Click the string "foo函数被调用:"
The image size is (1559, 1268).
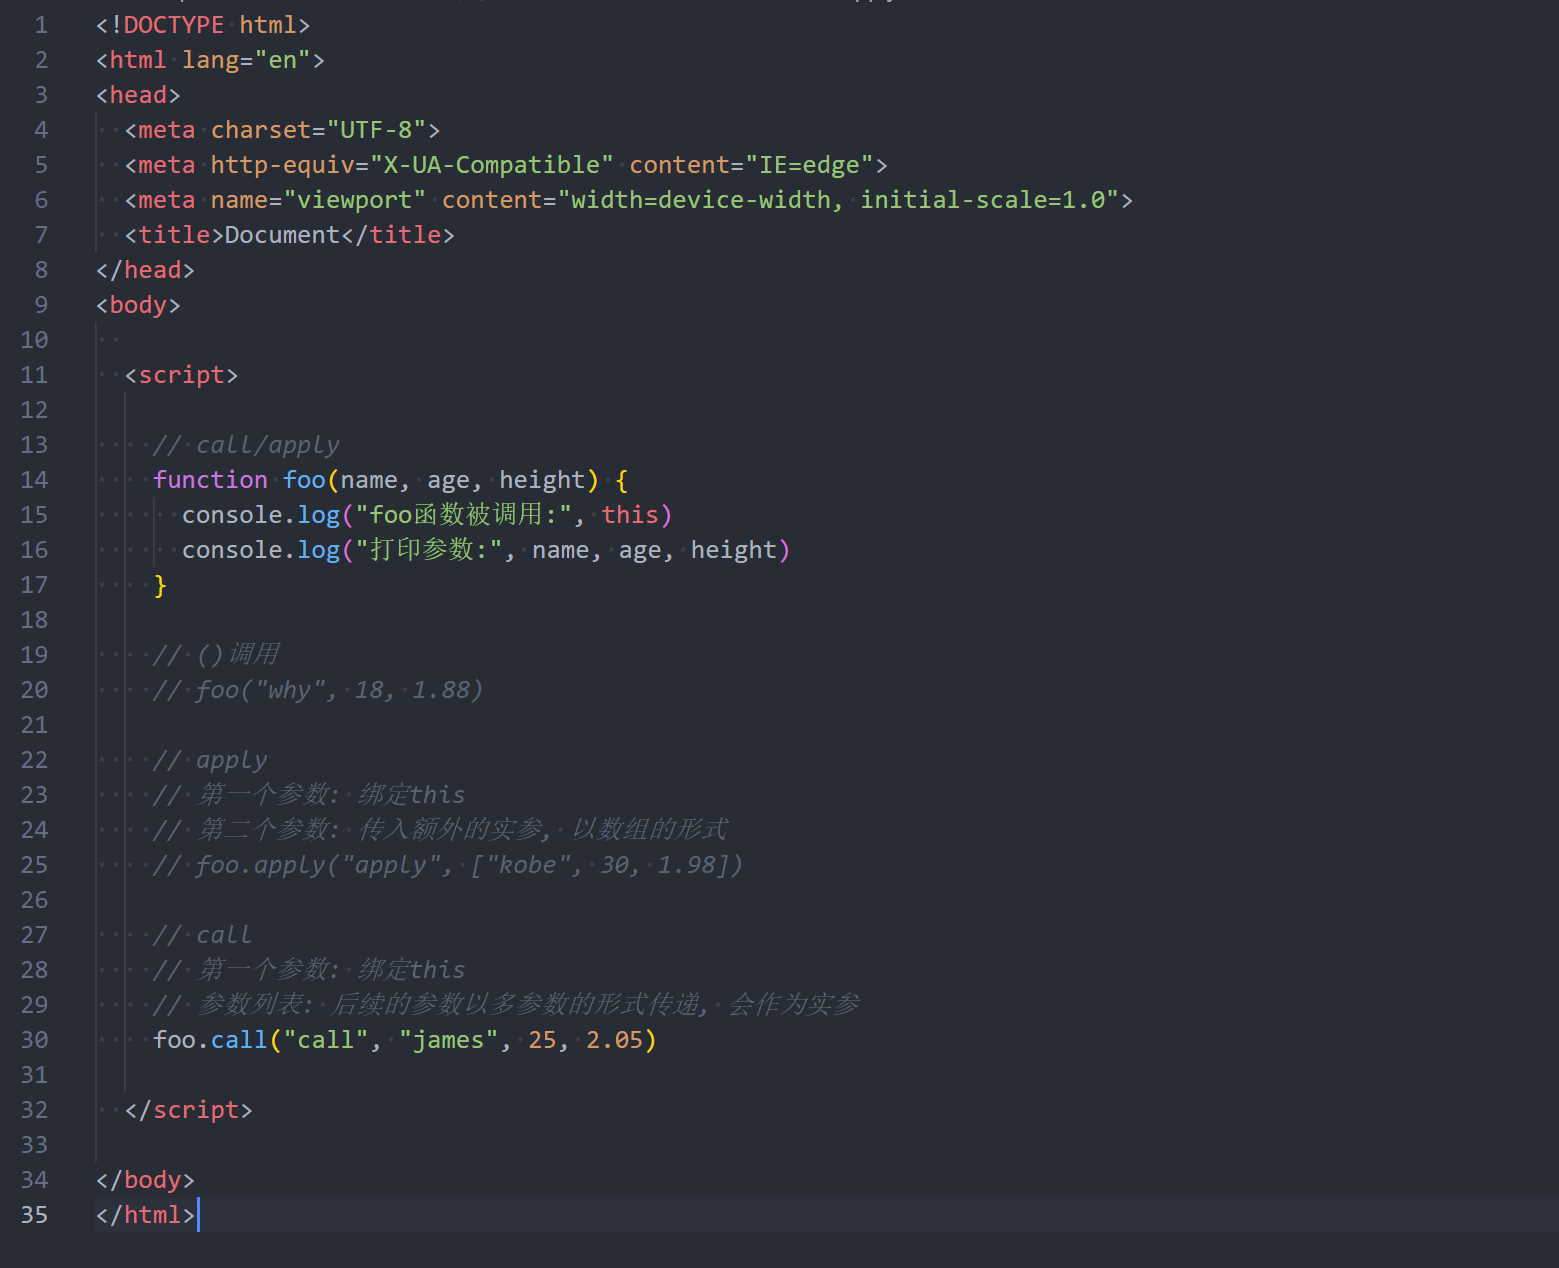click(463, 515)
